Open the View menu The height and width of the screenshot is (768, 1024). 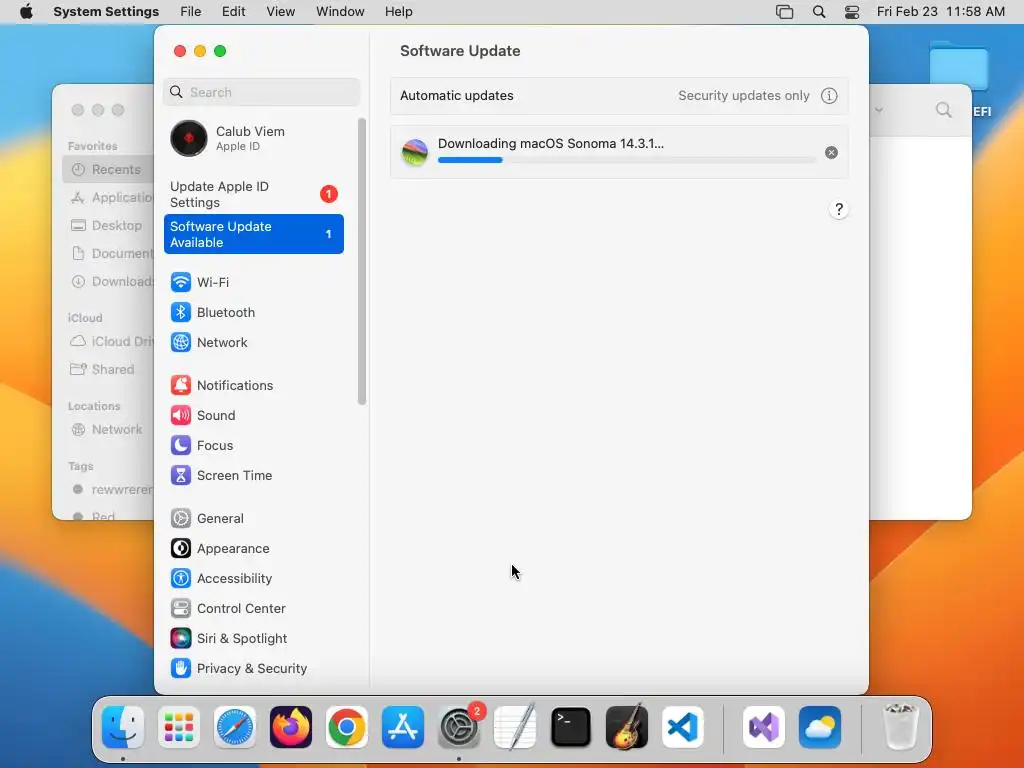coord(280,12)
